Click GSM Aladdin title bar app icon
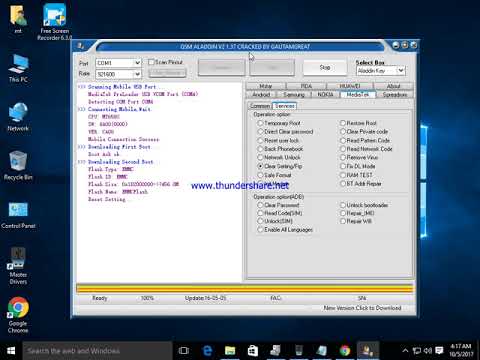The height and width of the screenshot is (360, 480). click(x=81, y=46)
